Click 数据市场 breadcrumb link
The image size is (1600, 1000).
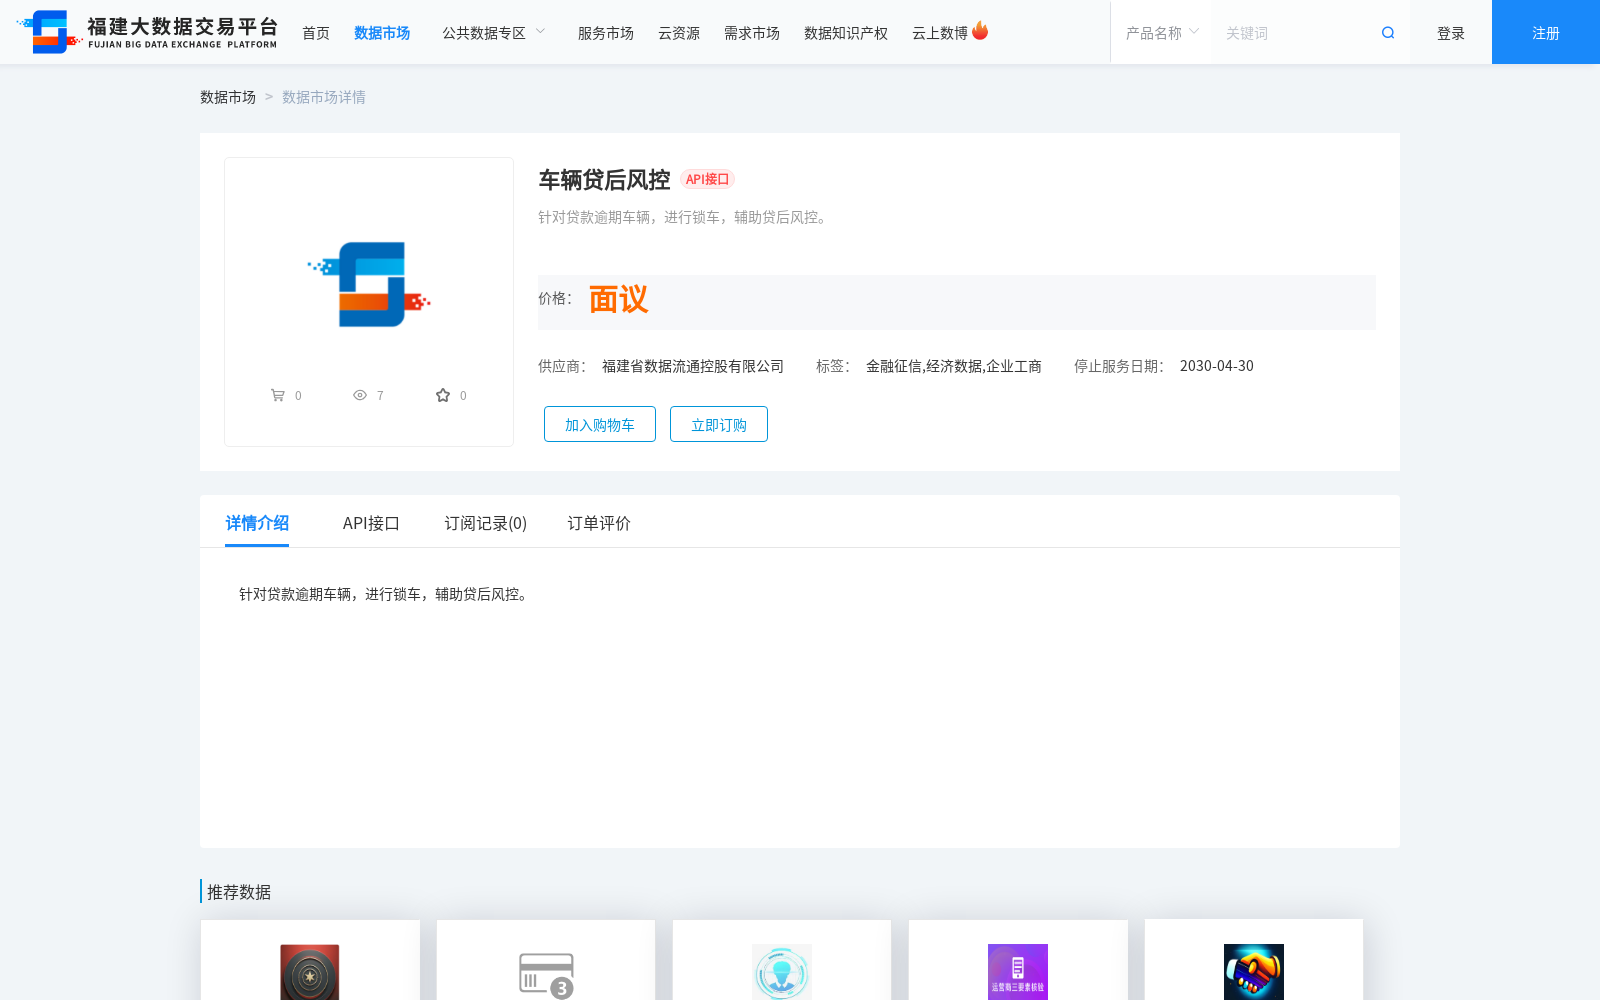(228, 97)
